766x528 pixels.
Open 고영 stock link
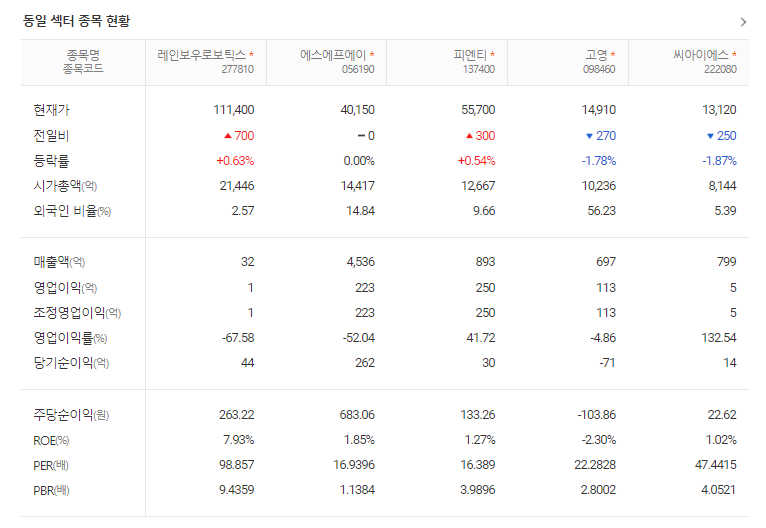596,55
